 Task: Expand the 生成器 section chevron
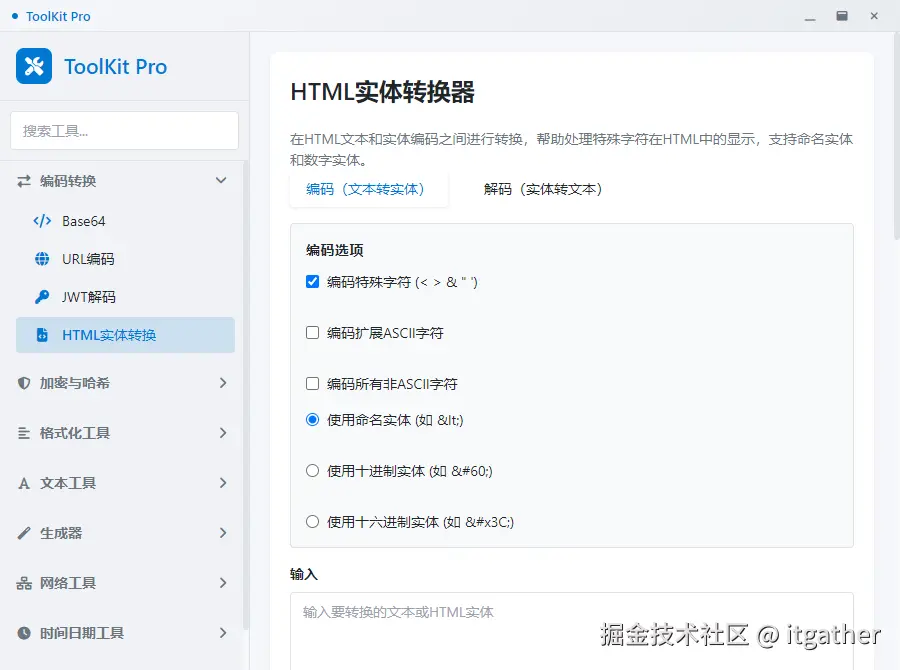click(x=223, y=533)
